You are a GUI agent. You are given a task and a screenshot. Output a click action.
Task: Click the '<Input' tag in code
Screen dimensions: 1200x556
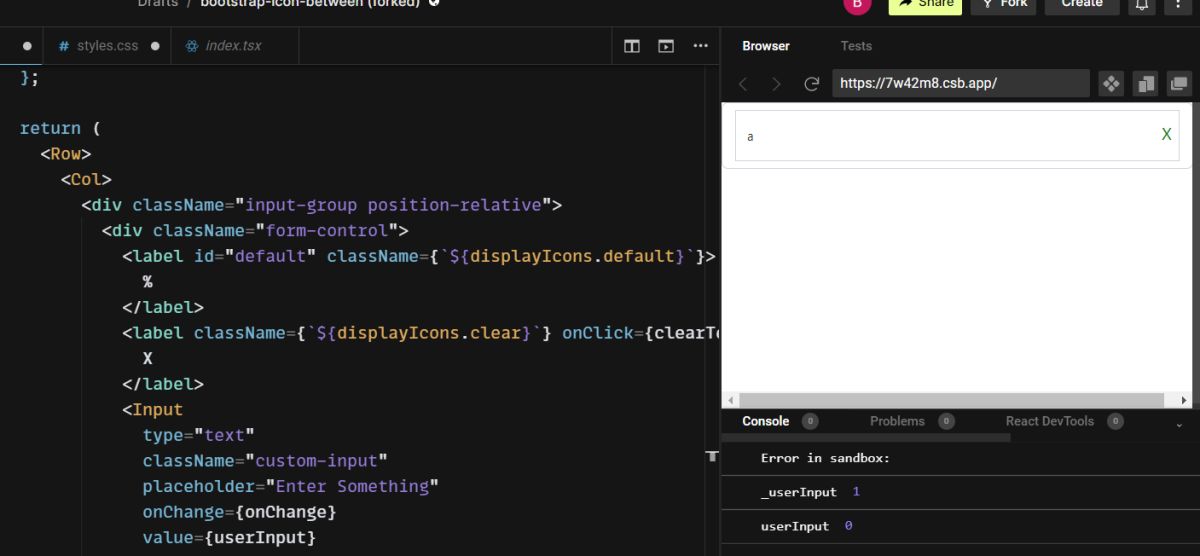(x=153, y=410)
